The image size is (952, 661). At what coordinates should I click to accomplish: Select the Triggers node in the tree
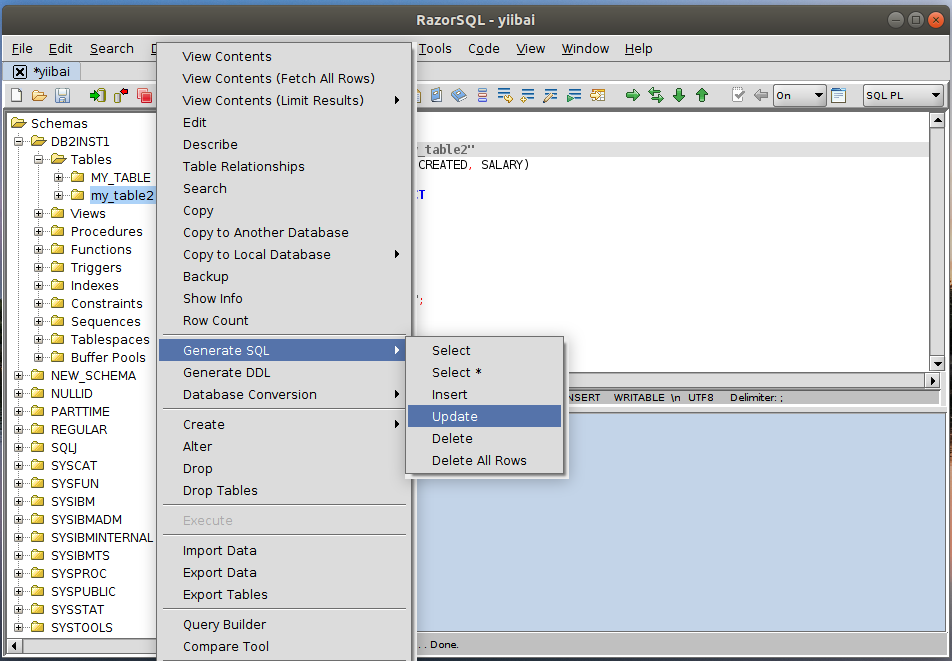(x=96, y=268)
